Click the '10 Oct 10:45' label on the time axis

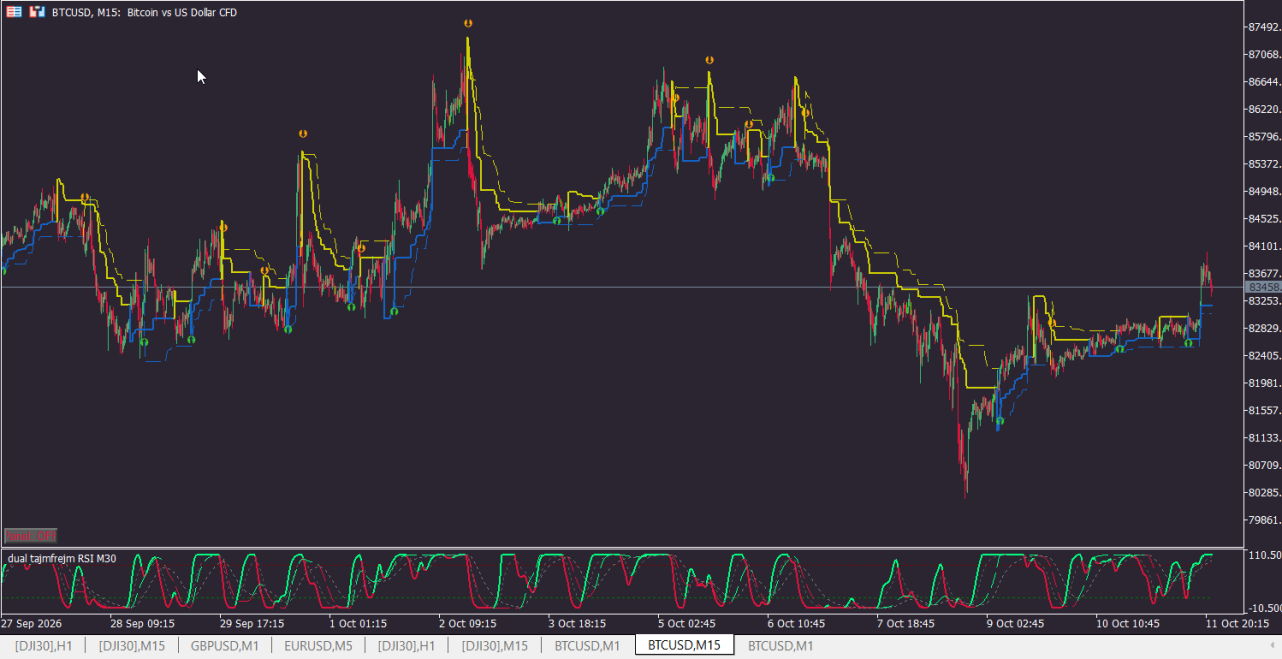pyautogui.click(x=1127, y=623)
